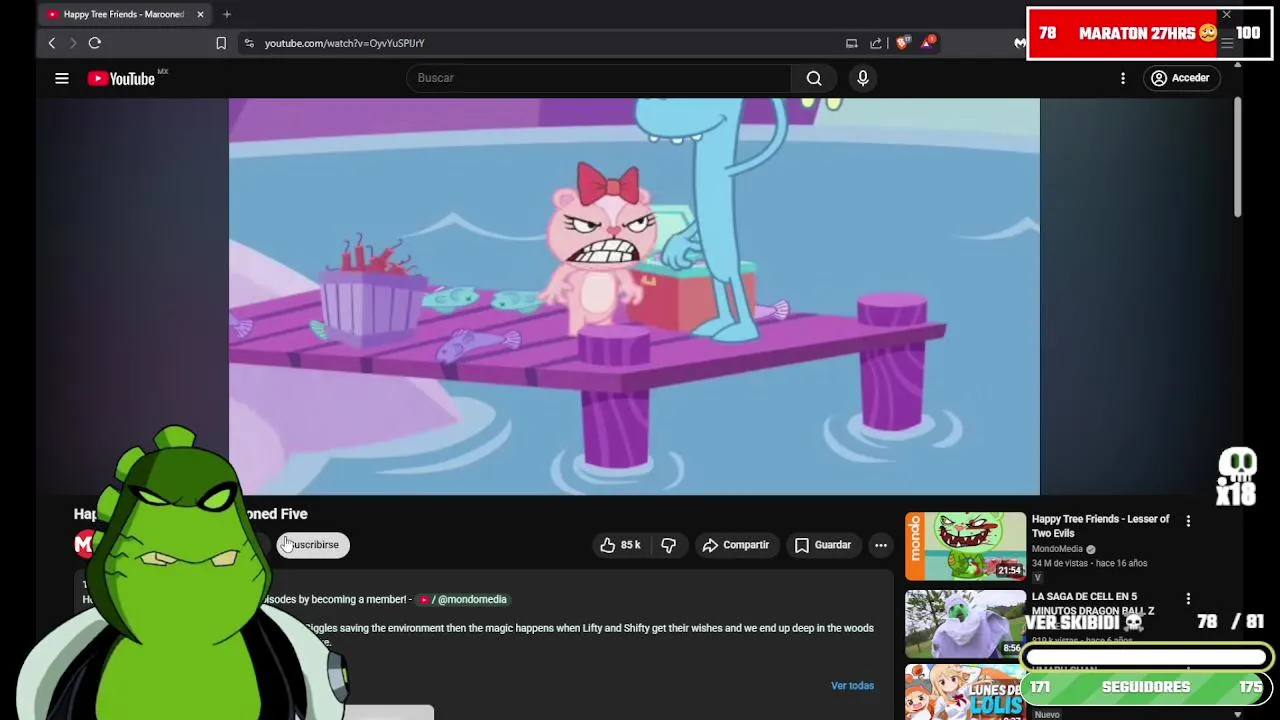Go to YouTube home via logo
The width and height of the screenshot is (1280, 720).
pos(121,78)
